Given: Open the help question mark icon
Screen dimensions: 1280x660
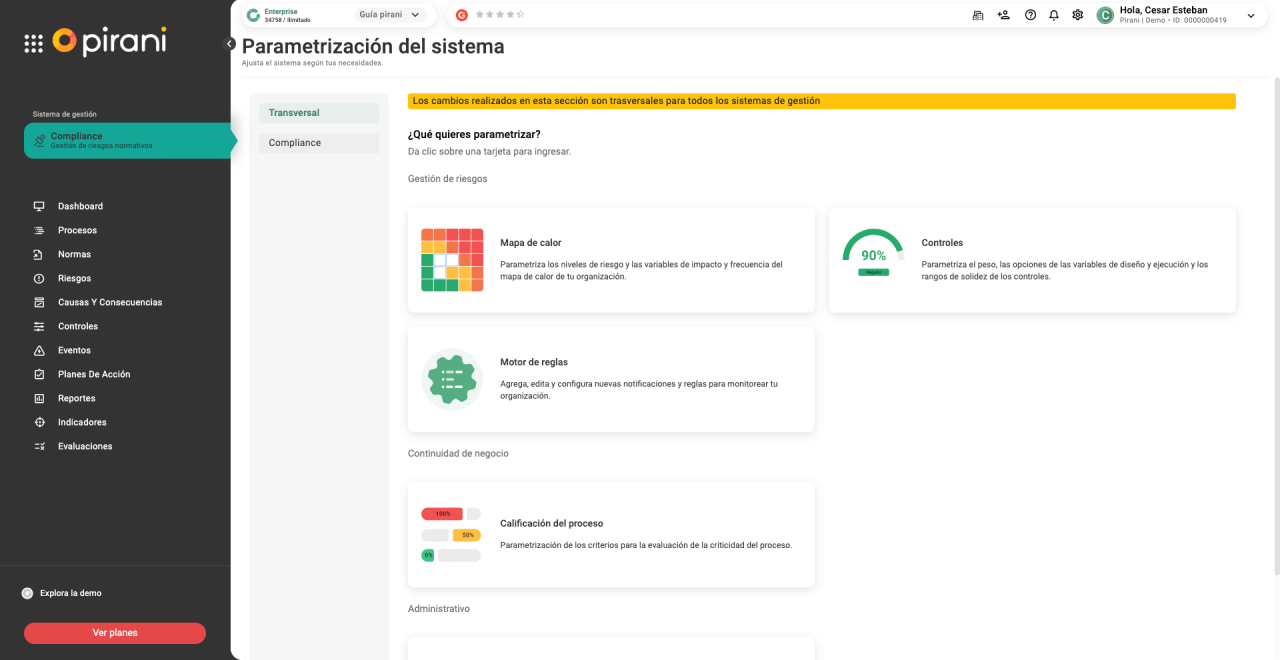Looking at the screenshot, I should pos(1030,15).
